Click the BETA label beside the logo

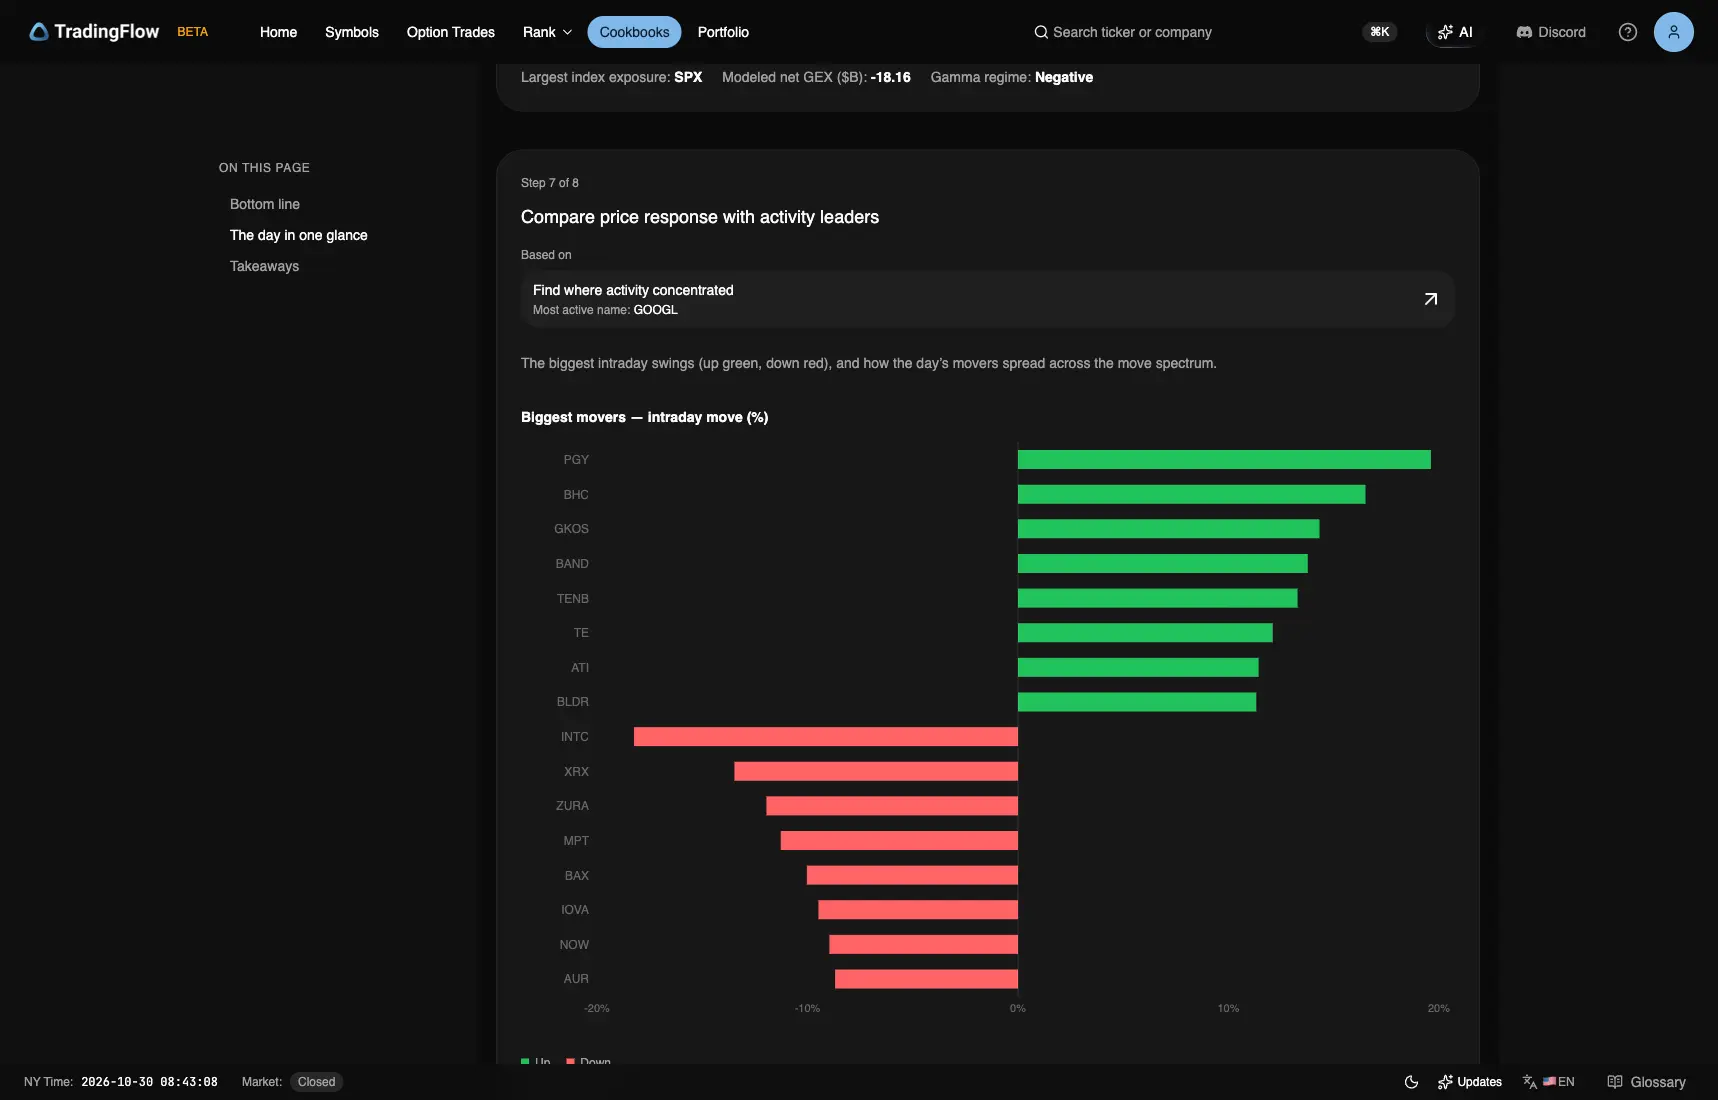coord(193,32)
